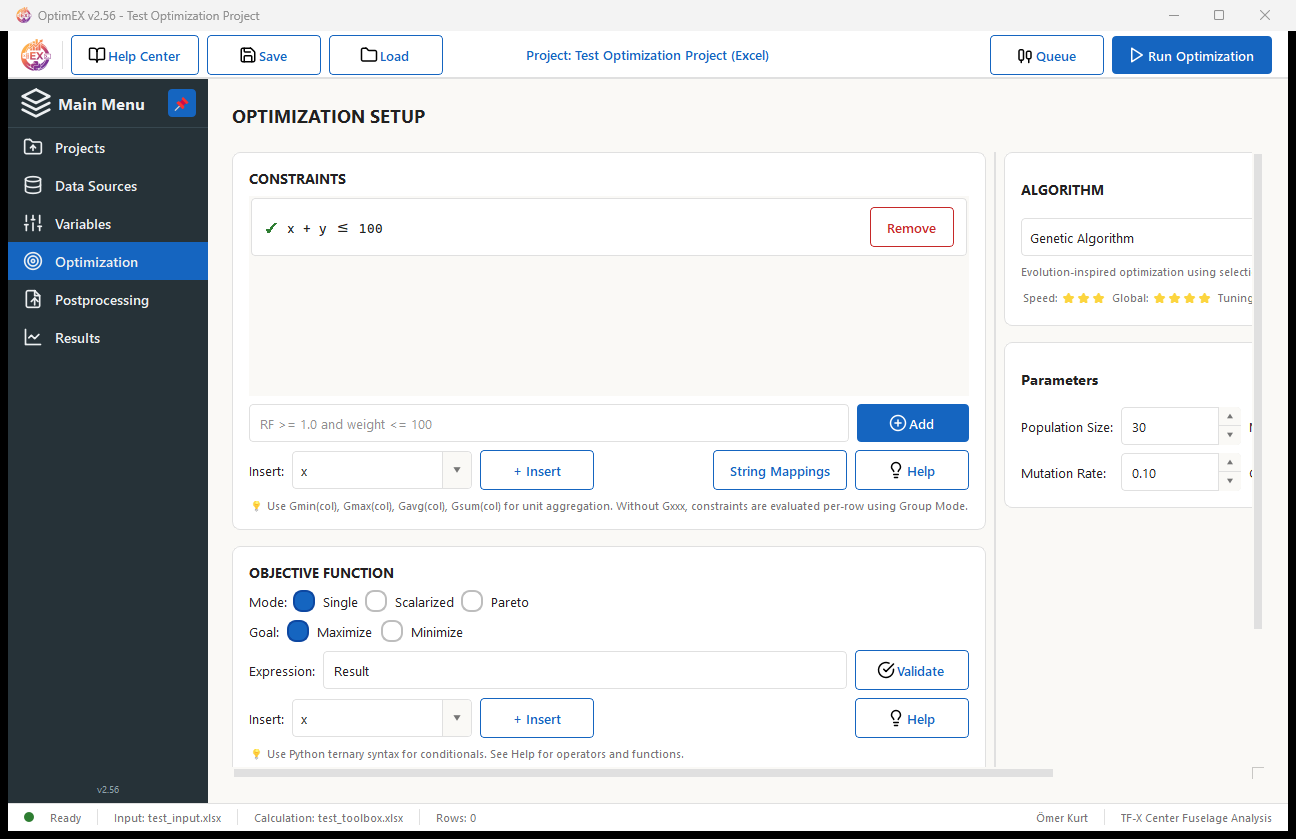The height and width of the screenshot is (839, 1296).
Task: Open Data Sources from the sidebar
Action: point(34,185)
